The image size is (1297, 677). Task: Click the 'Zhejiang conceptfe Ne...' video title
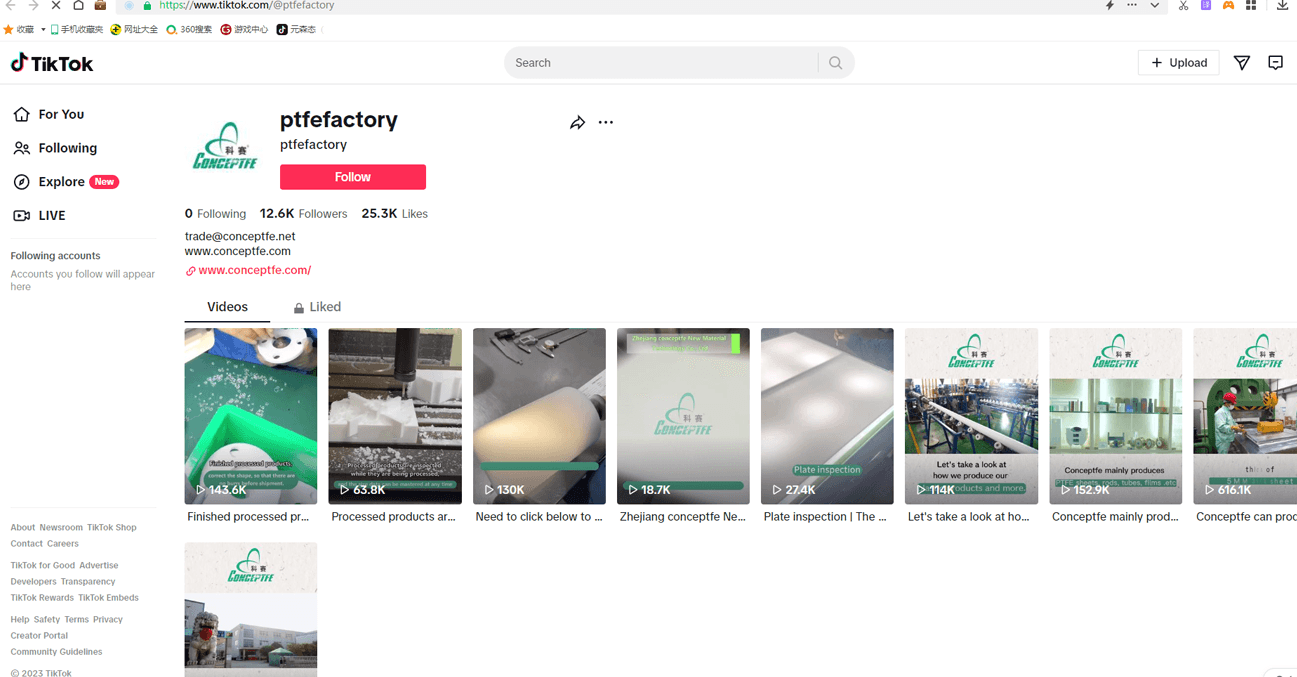tap(683, 517)
